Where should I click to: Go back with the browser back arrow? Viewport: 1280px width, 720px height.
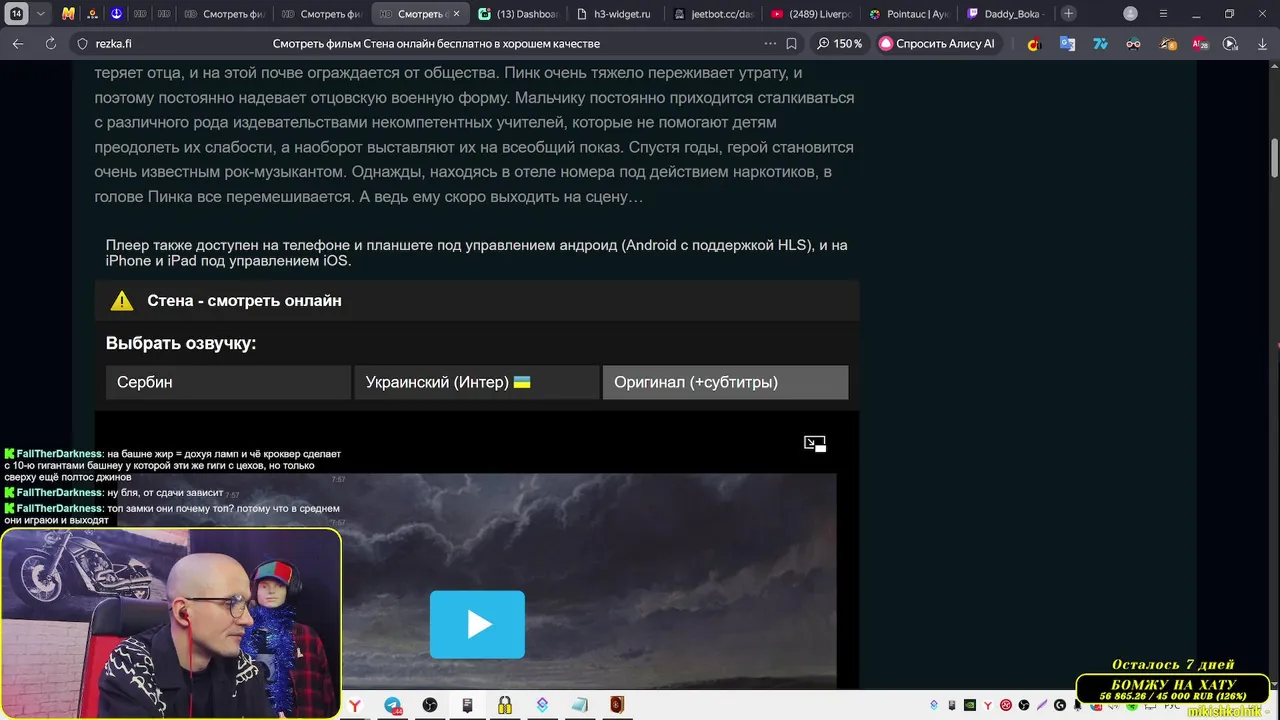18,44
